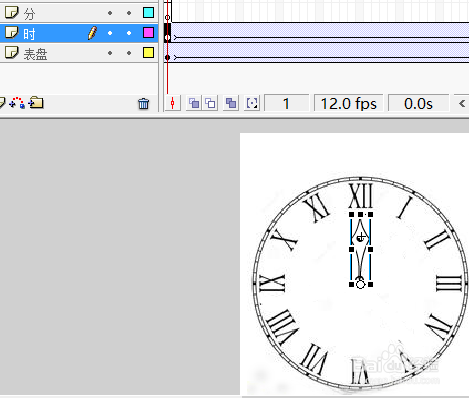The height and width of the screenshot is (398, 469).
Task: Hide the 表盘 layer using its visibility dot
Action: tap(110, 53)
